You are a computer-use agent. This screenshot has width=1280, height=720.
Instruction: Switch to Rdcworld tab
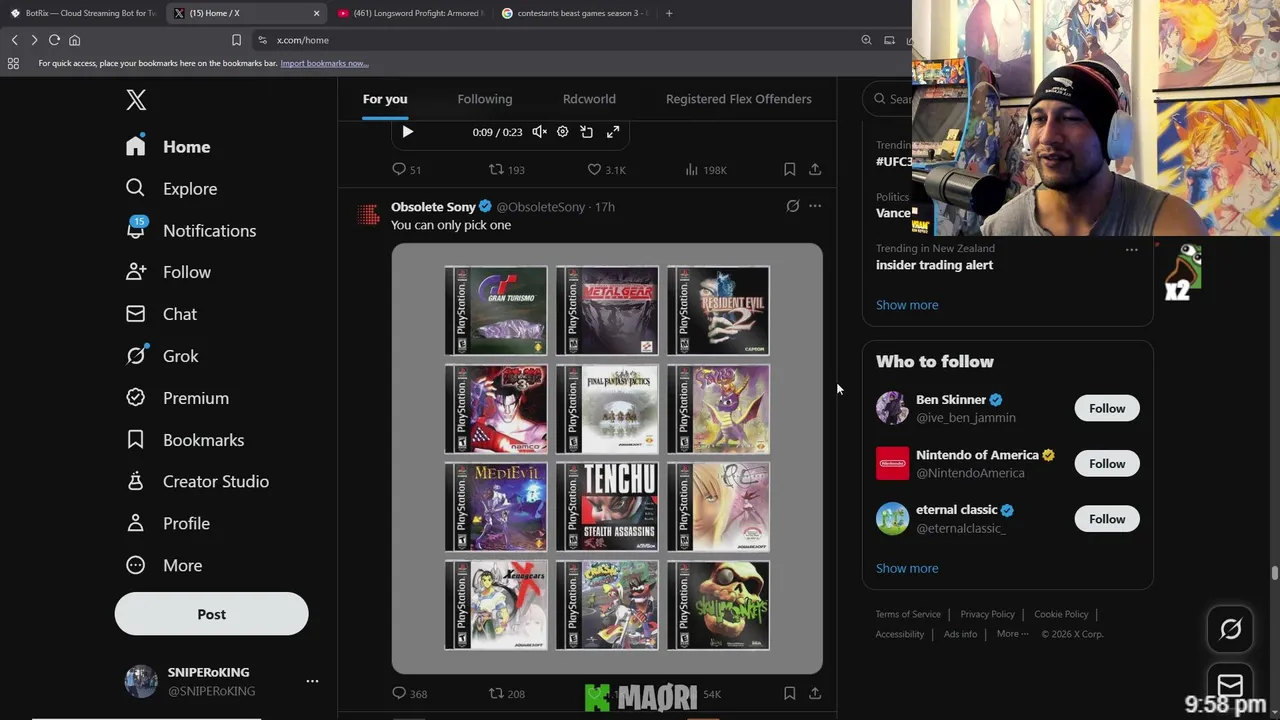[589, 99]
